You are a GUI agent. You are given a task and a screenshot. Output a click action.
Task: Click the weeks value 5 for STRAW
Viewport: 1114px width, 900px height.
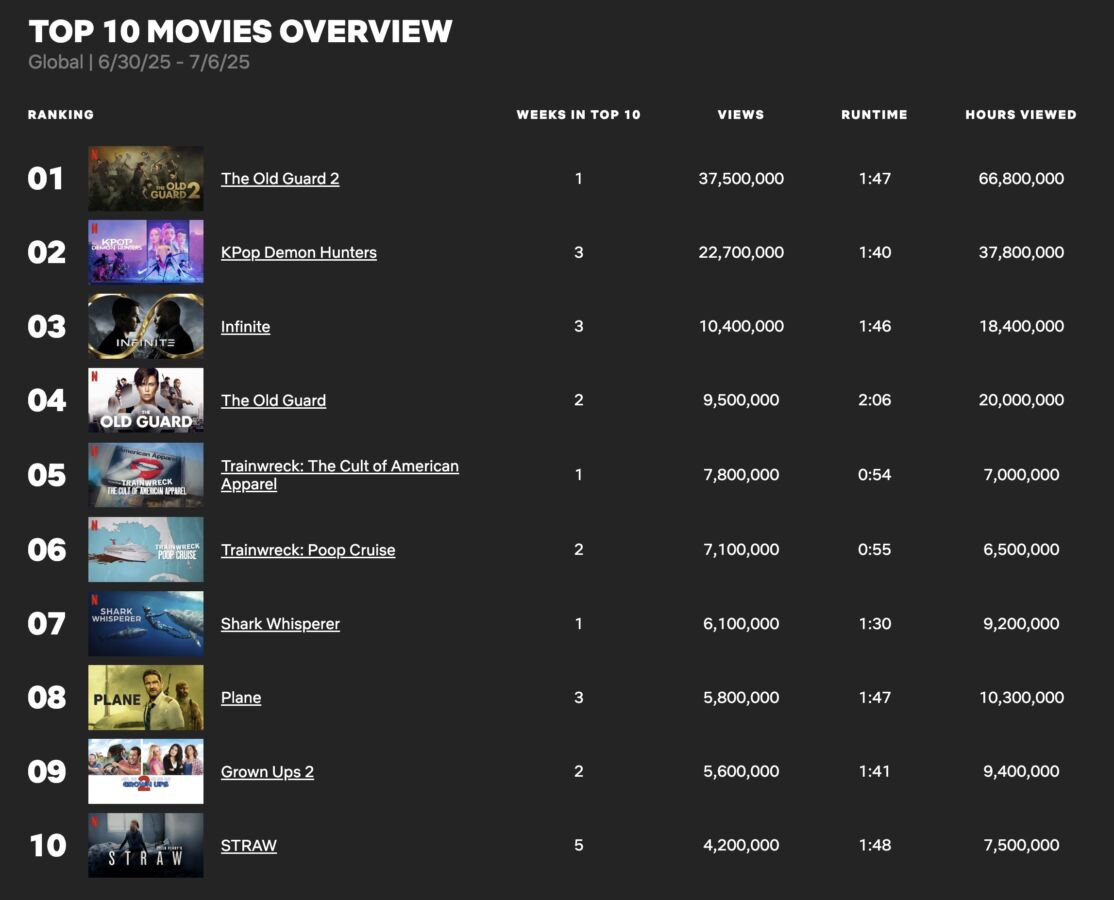tap(578, 845)
